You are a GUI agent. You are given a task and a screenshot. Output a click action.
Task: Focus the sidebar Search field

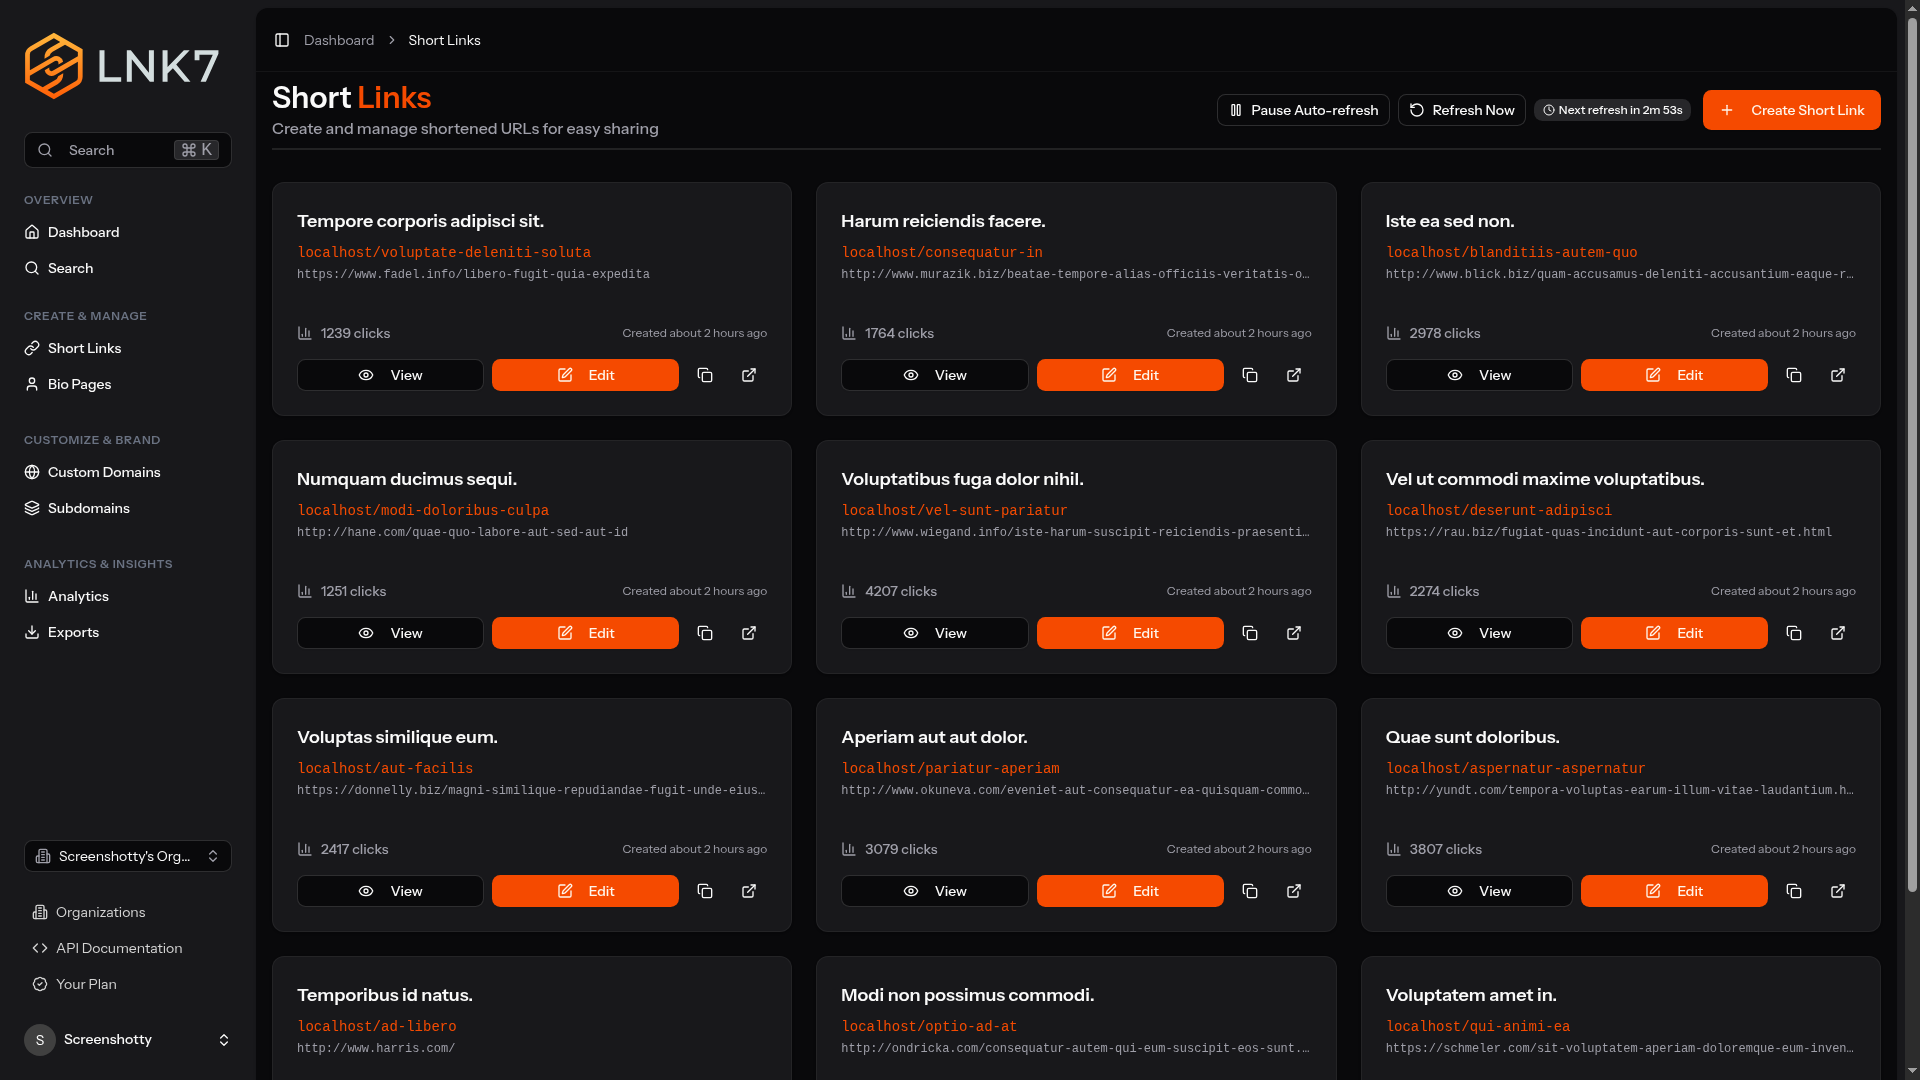click(128, 150)
